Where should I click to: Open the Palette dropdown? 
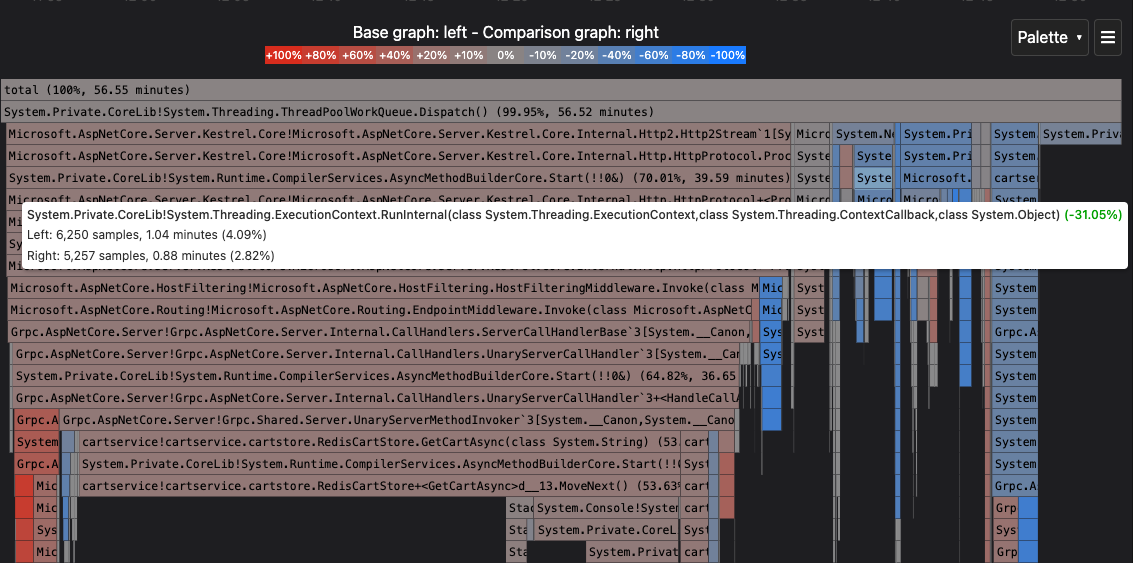pos(1049,38)
